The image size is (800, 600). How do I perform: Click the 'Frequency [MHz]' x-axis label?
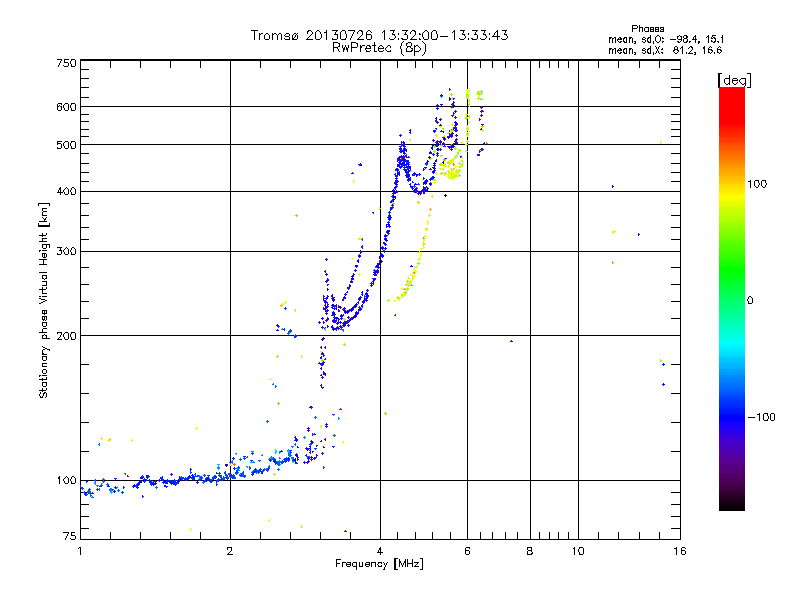(379, 564)
